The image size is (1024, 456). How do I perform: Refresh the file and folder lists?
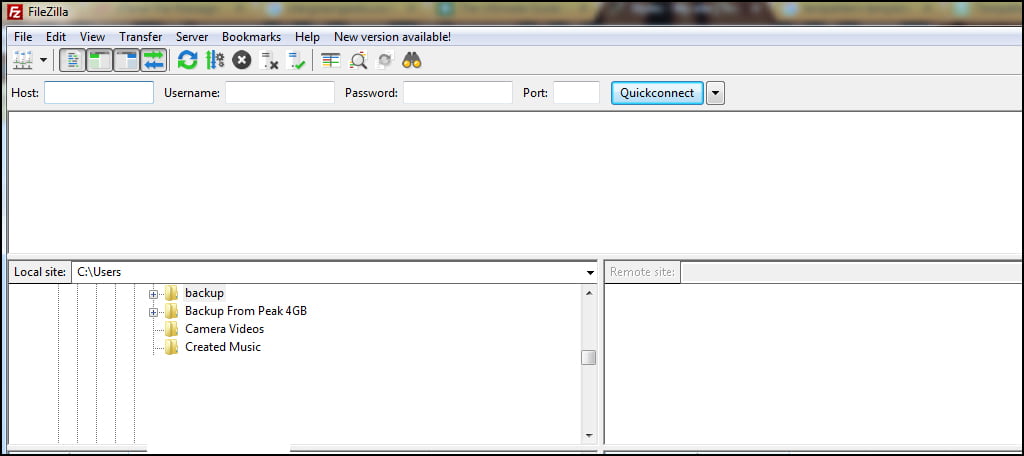(187, 61)
